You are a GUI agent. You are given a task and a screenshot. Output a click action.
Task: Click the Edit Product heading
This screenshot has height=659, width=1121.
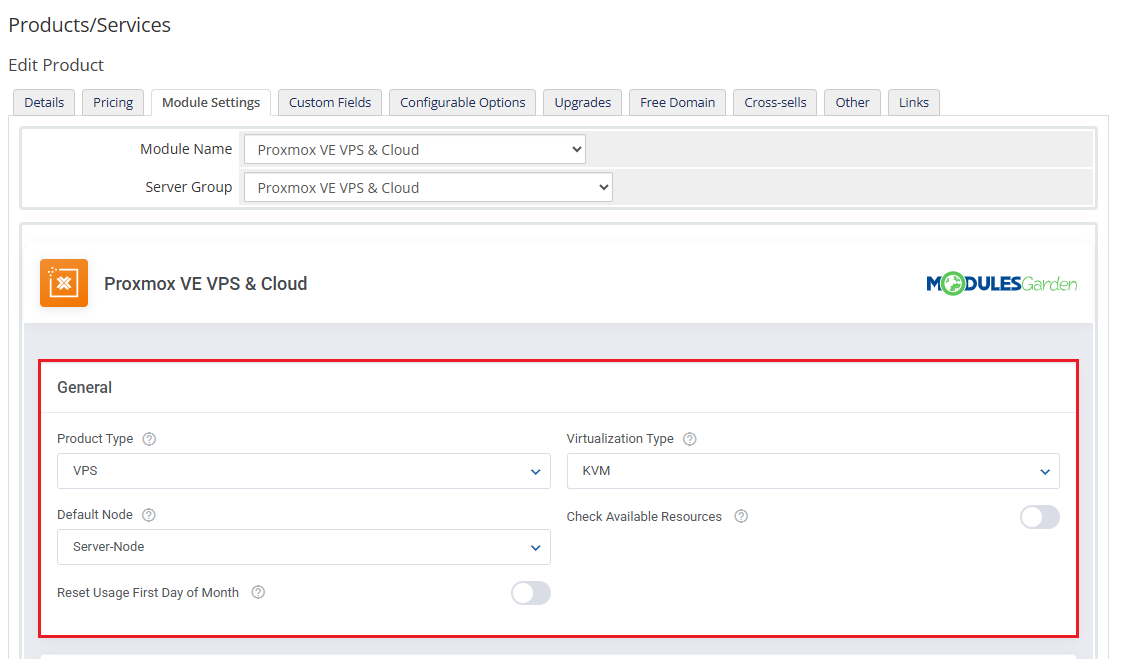tap(56, 65)
